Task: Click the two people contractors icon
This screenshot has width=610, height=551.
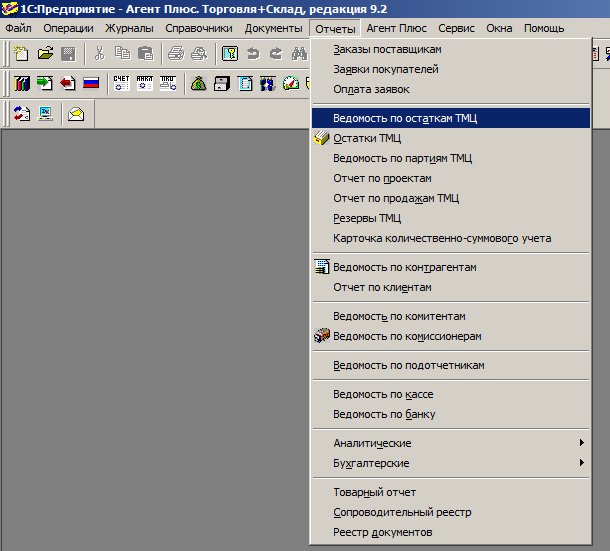Action: point(268,83)
